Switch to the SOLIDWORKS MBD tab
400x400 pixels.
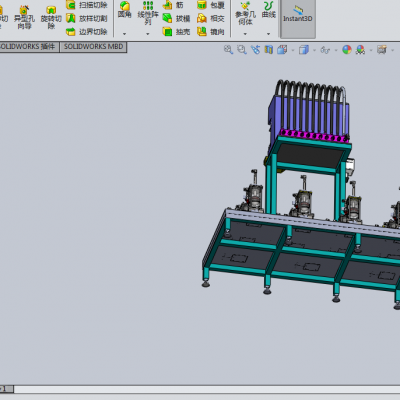94,47
